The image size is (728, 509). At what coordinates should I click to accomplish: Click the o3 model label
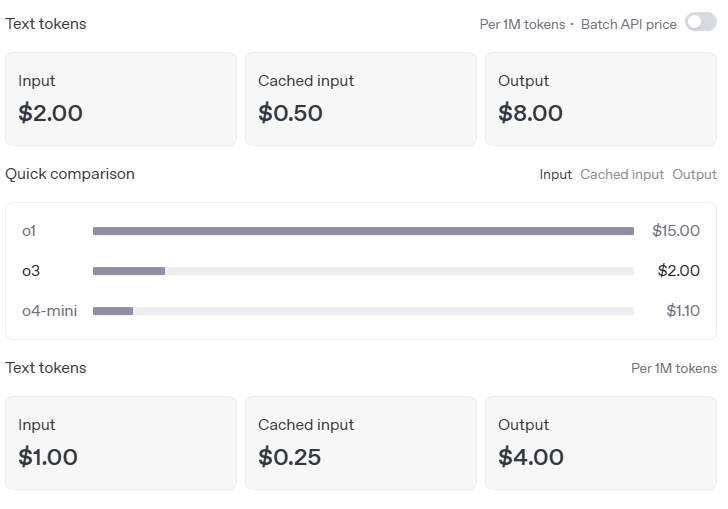(x=31, y=271)
